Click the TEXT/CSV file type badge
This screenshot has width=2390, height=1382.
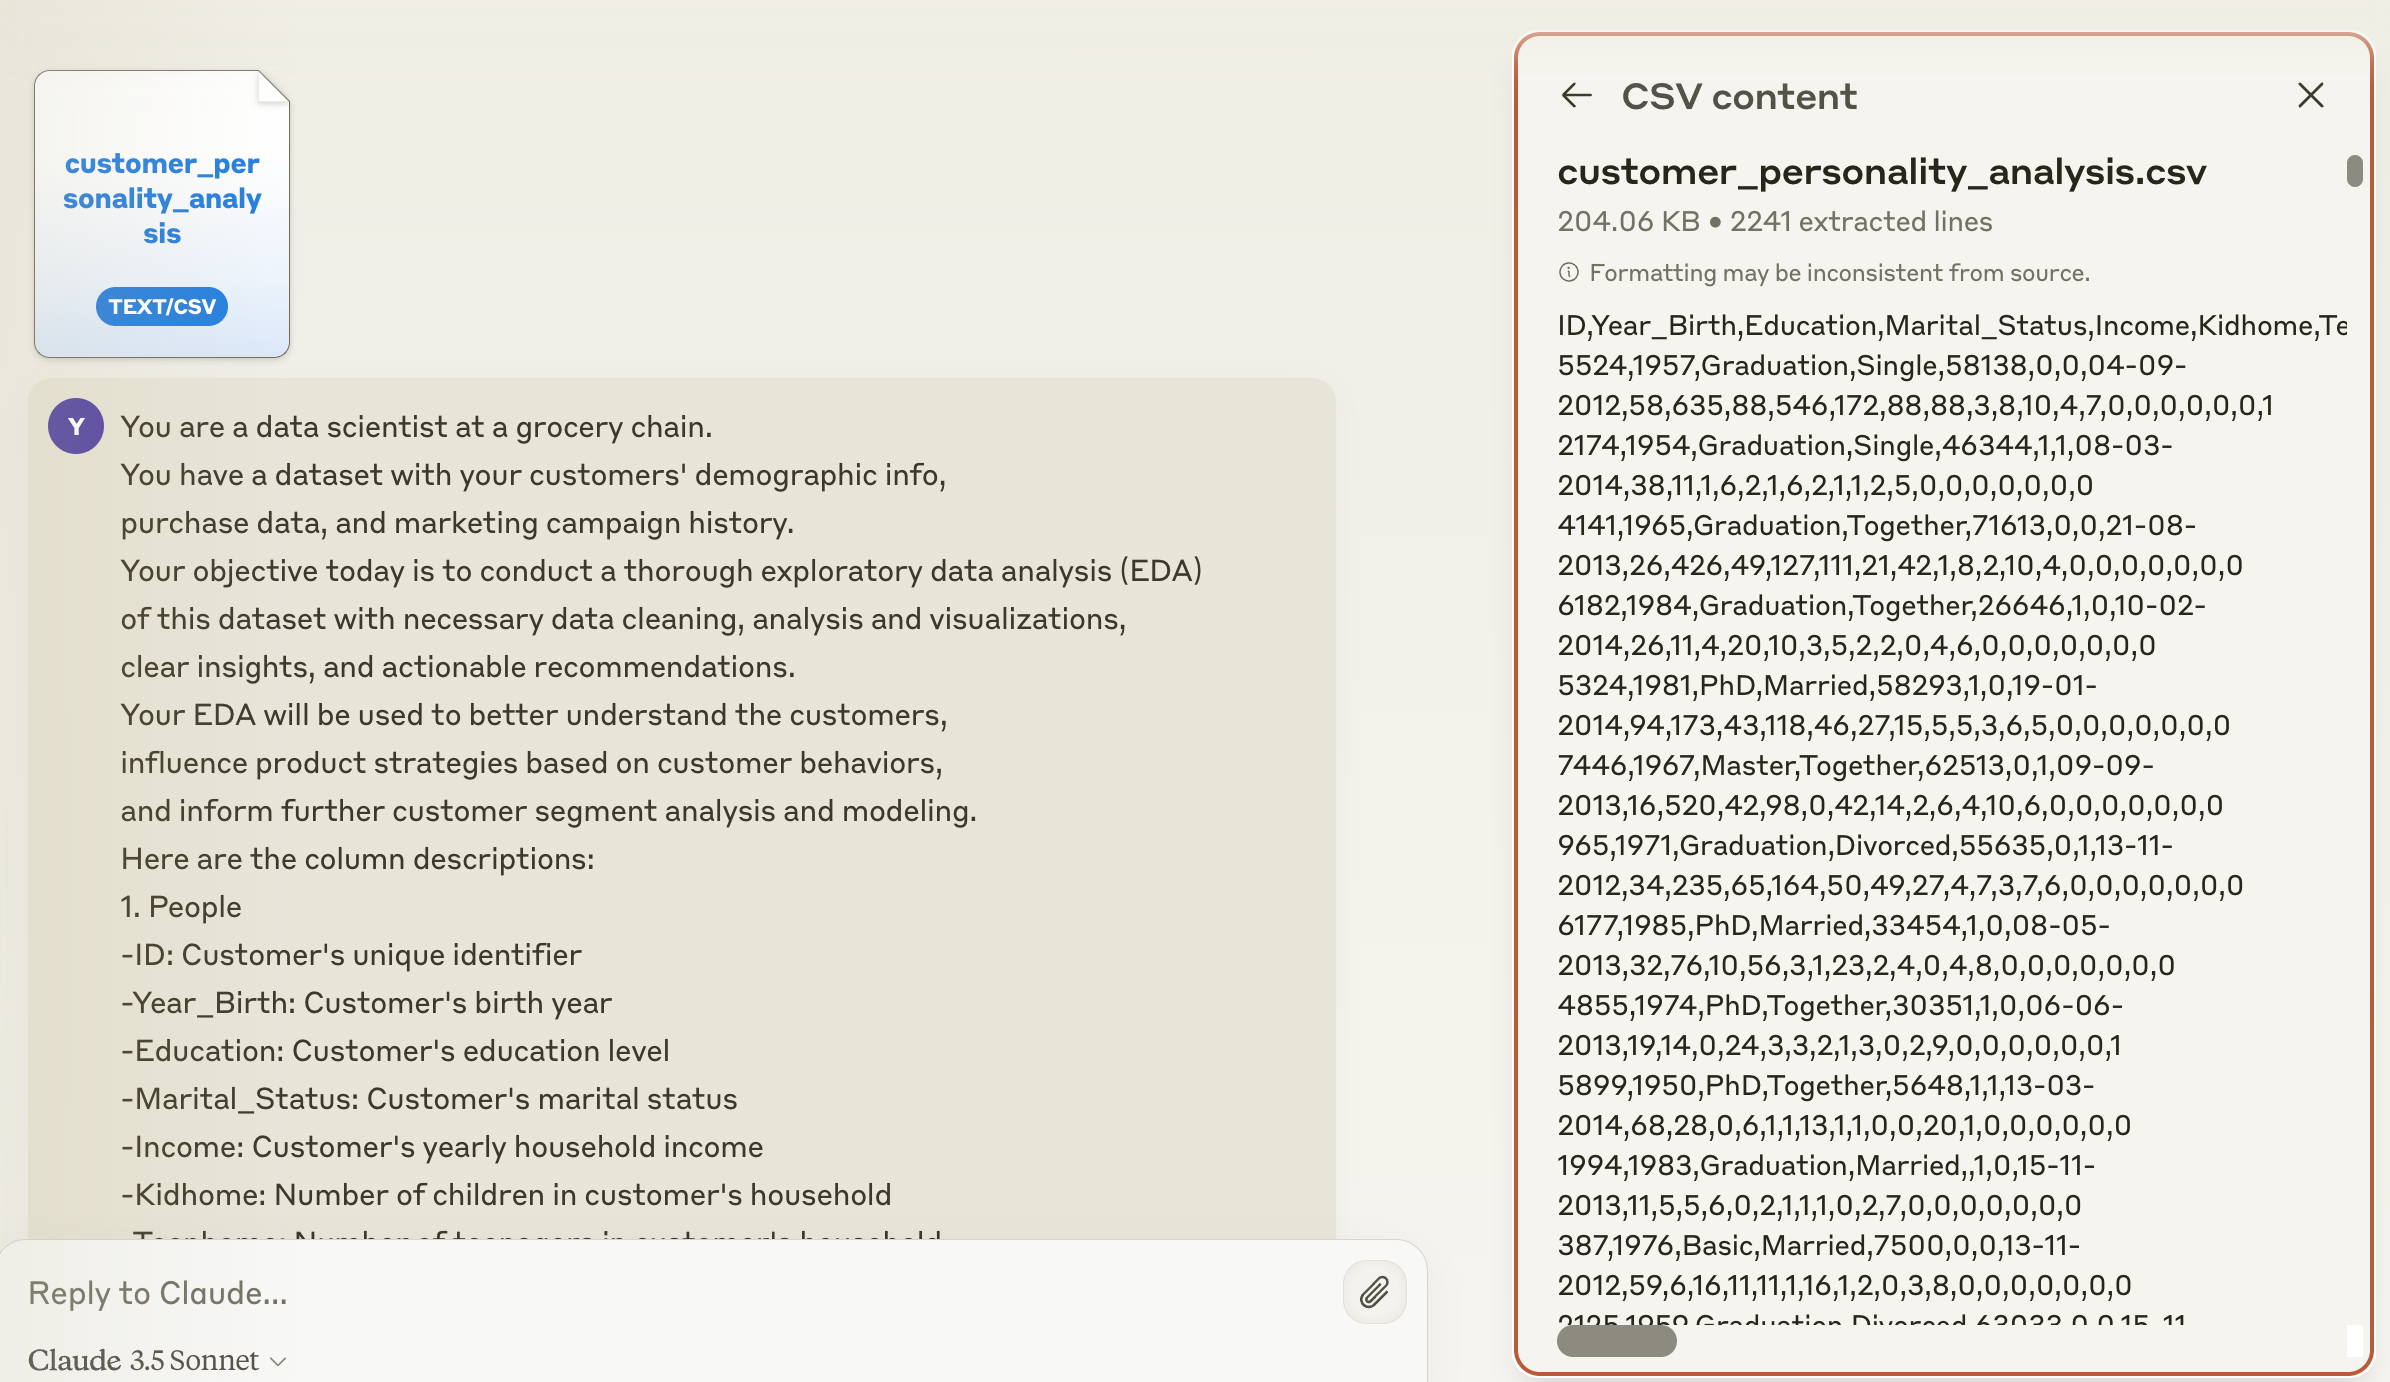[x=162, y=306]
